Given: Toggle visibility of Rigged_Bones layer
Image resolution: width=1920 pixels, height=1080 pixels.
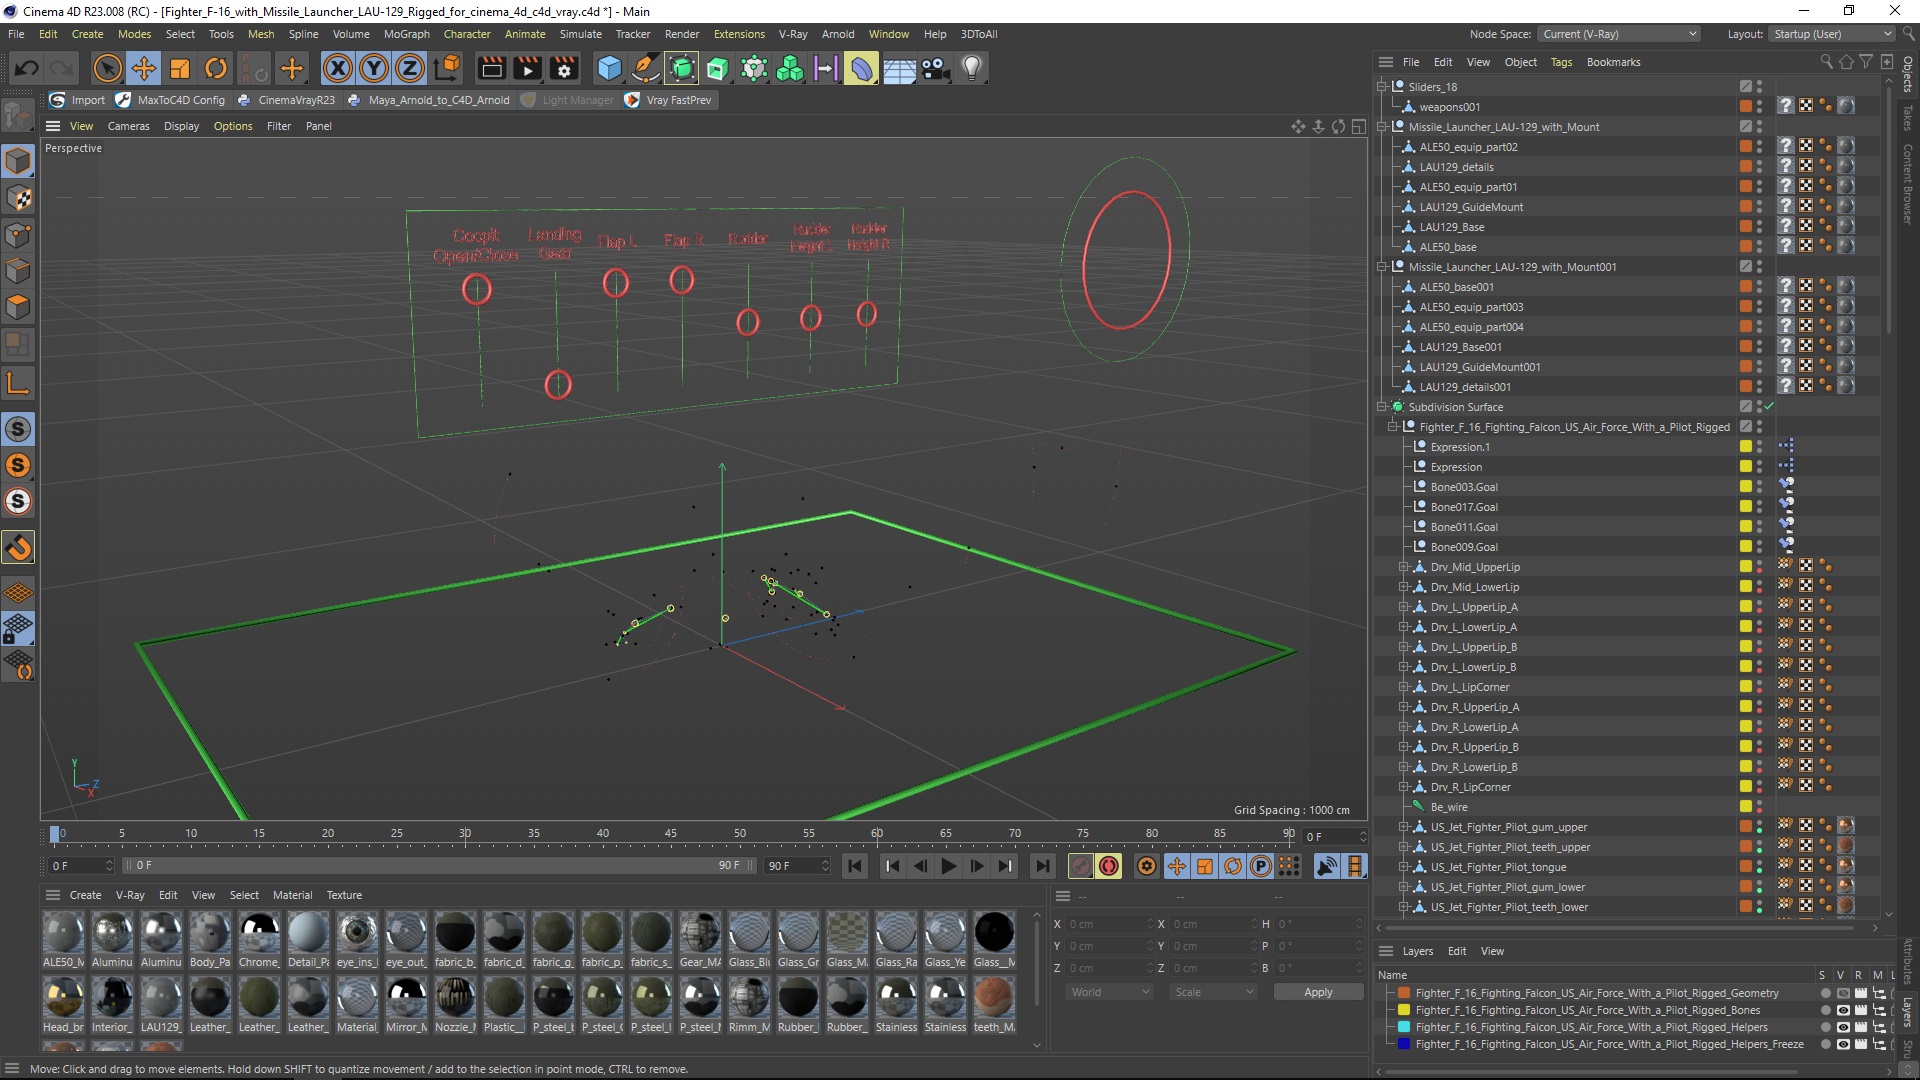Looking at the screenshot, I should [1843, 1010].
